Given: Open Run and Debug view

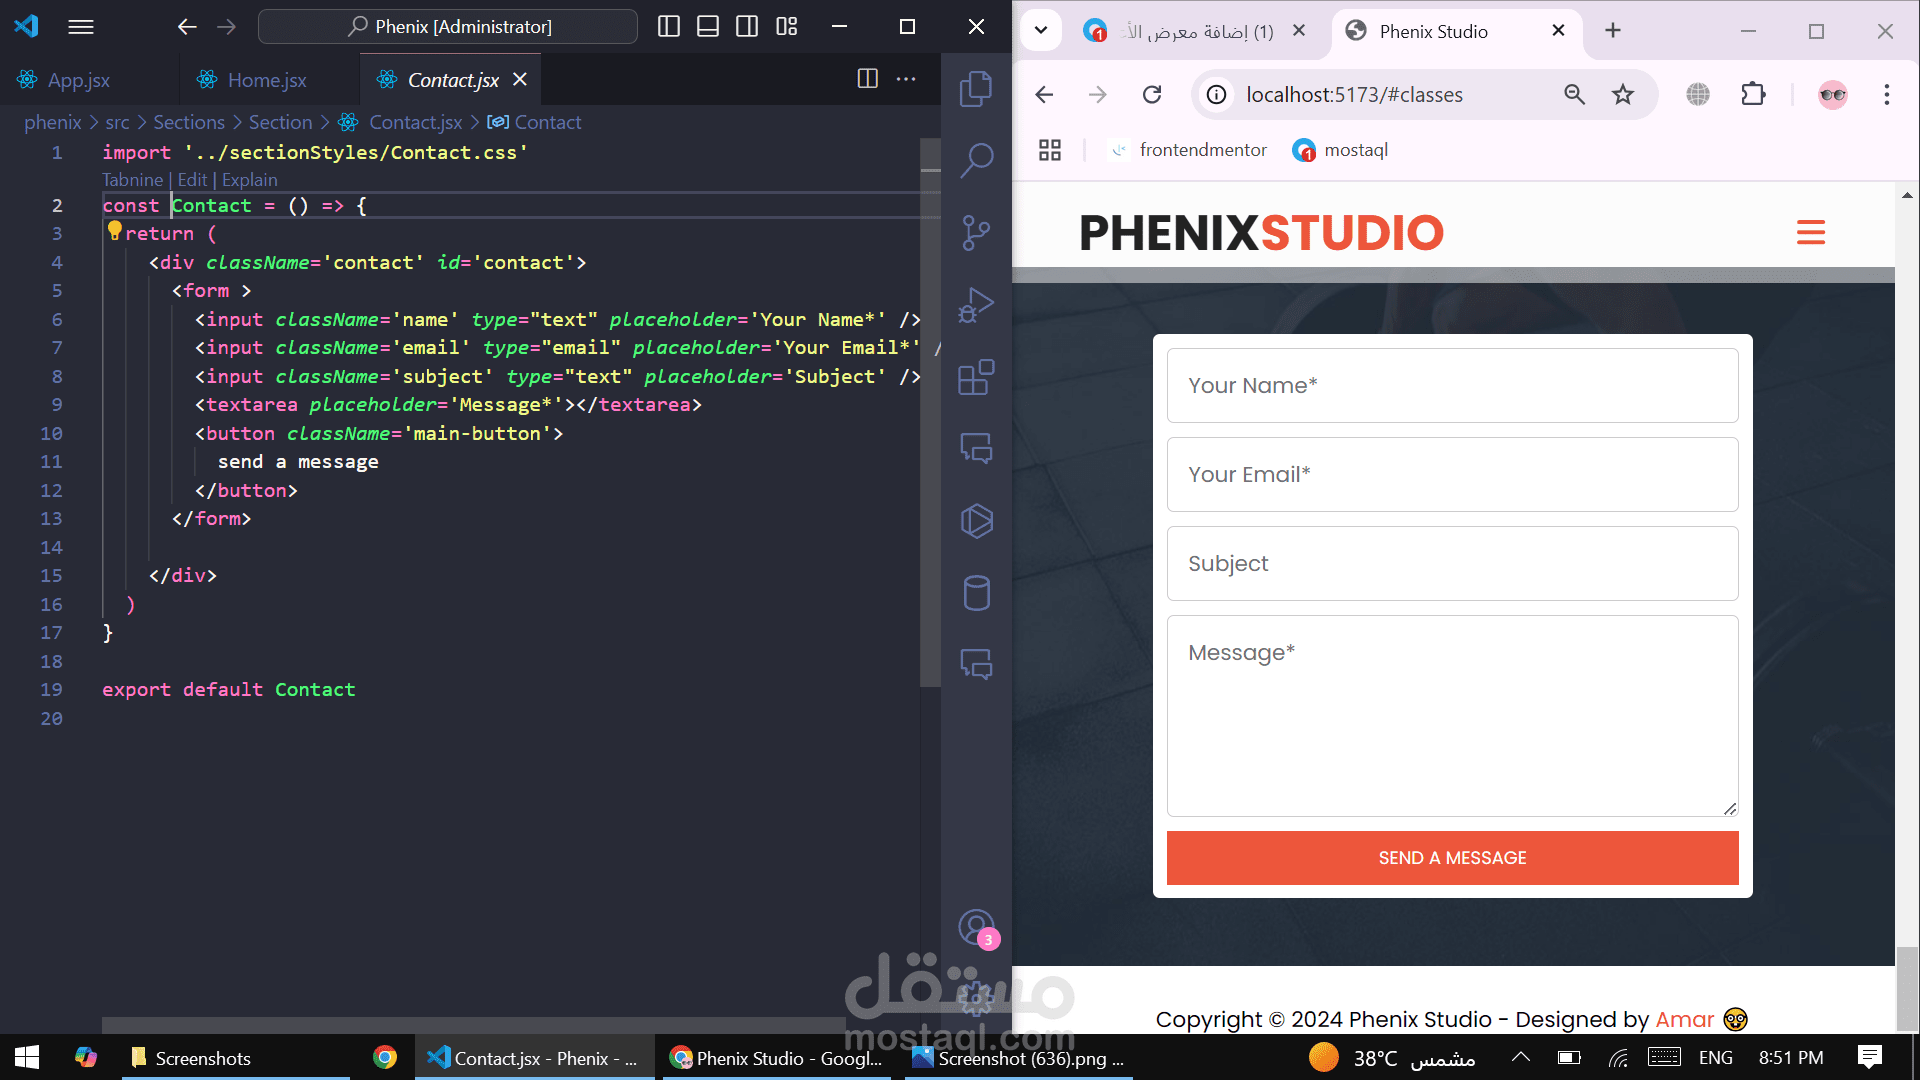Looking at the screenshot, I should click(x=976, y=305).
